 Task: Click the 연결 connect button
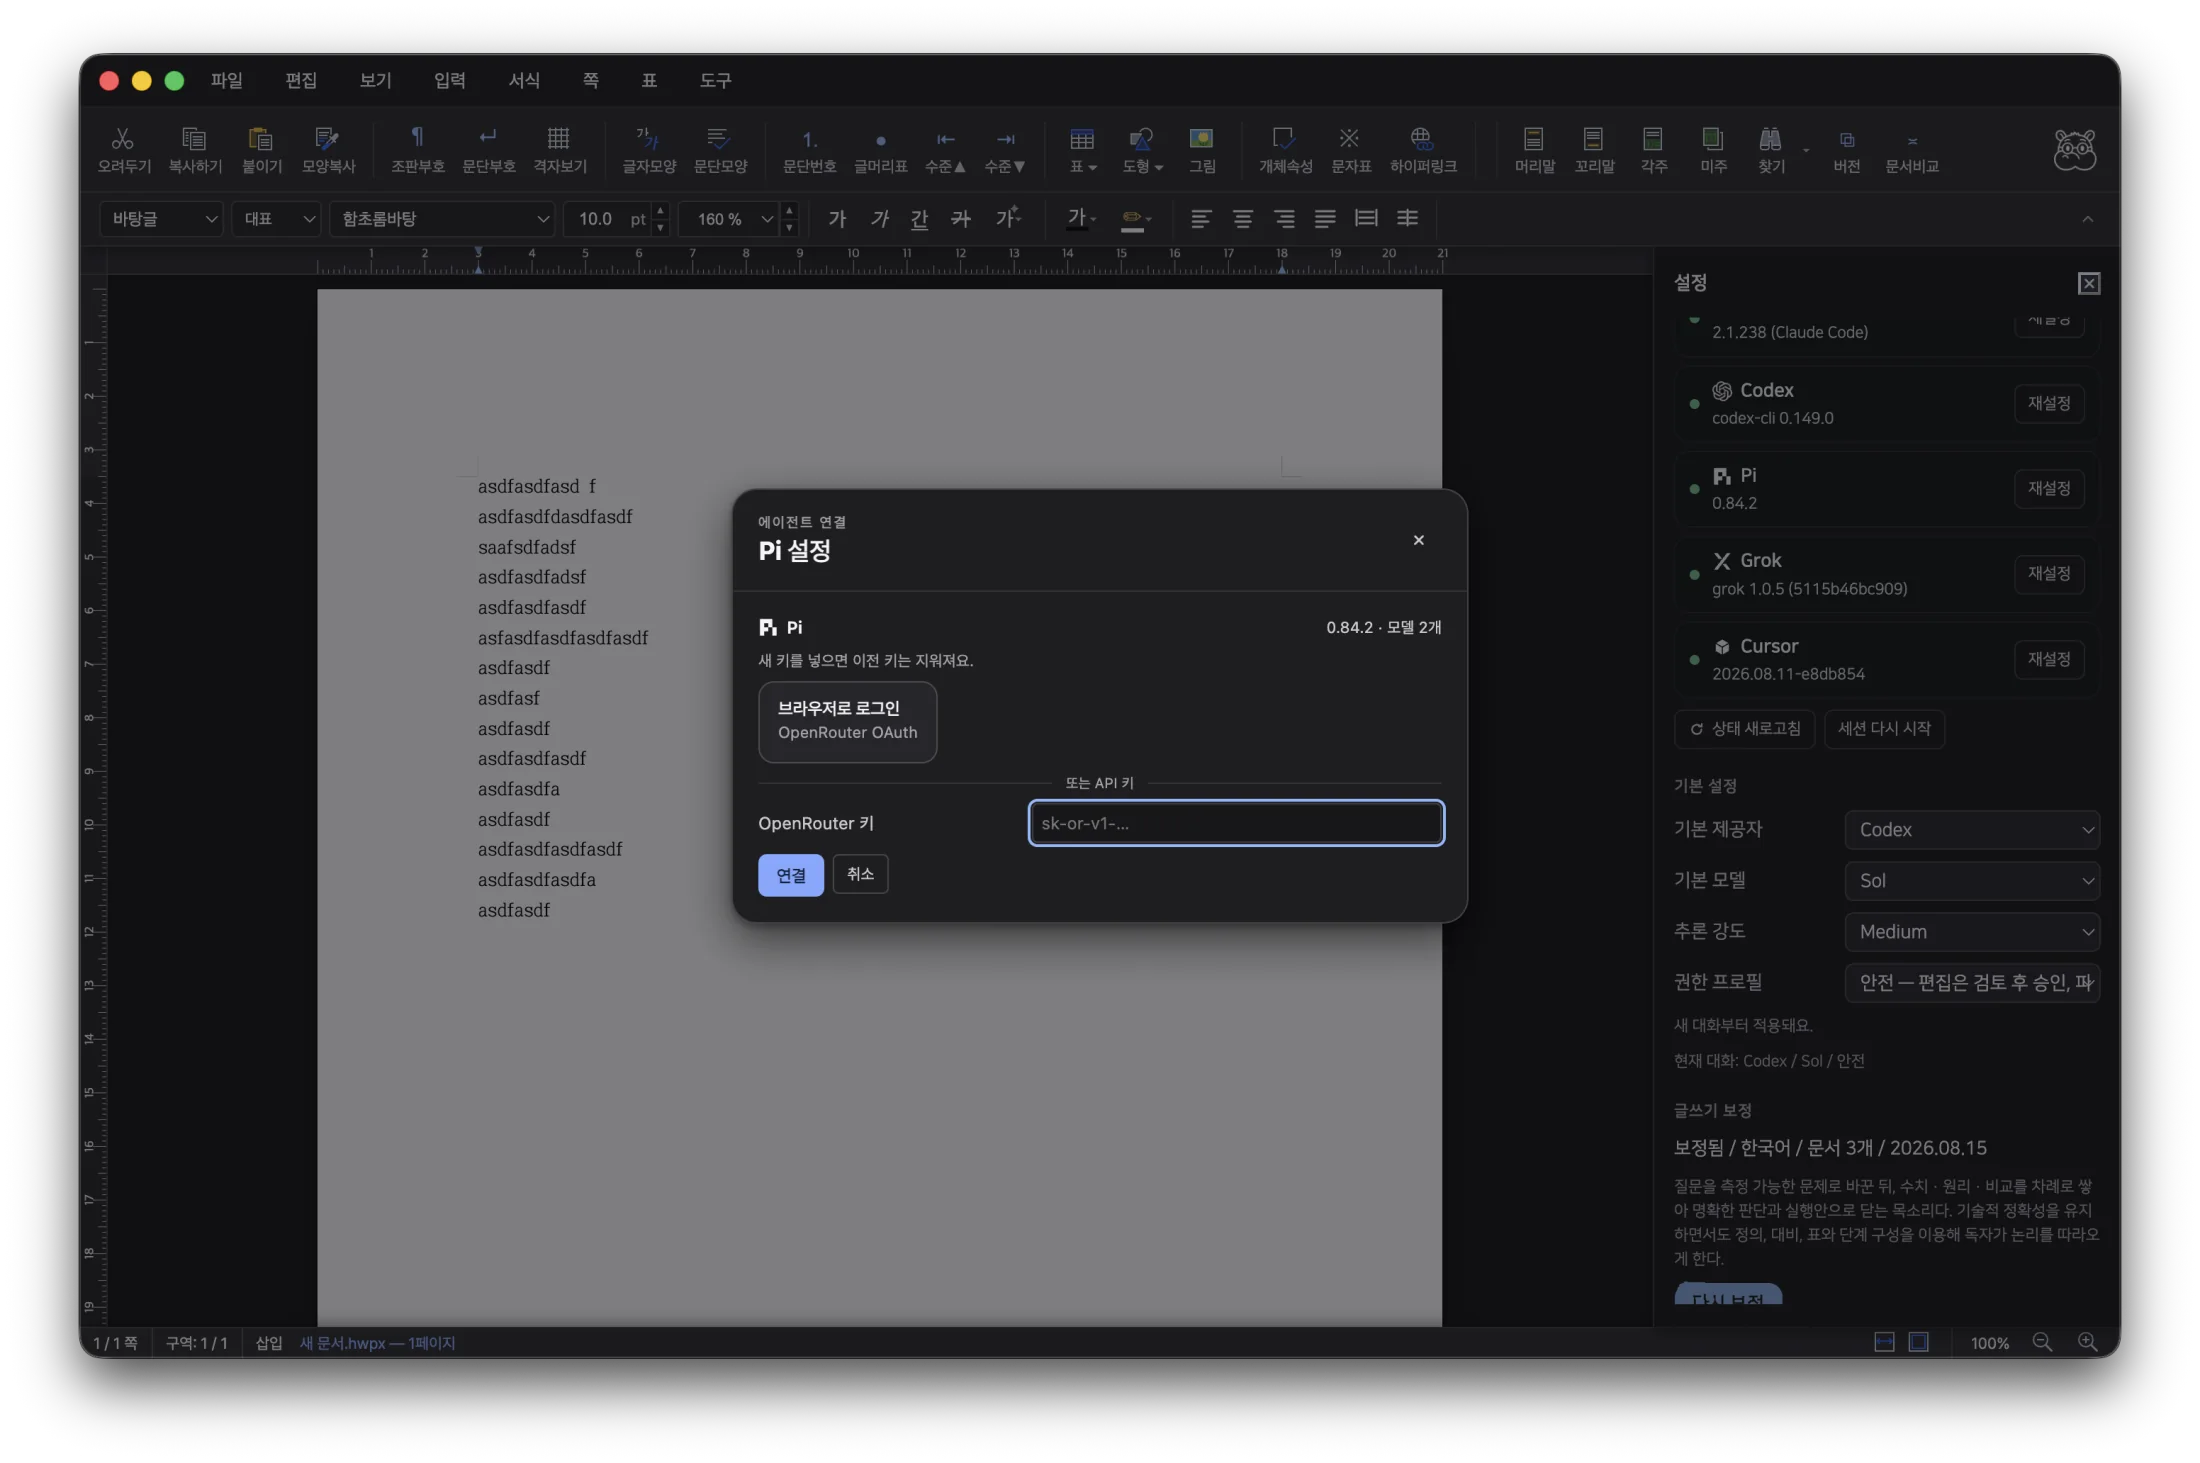791,875
